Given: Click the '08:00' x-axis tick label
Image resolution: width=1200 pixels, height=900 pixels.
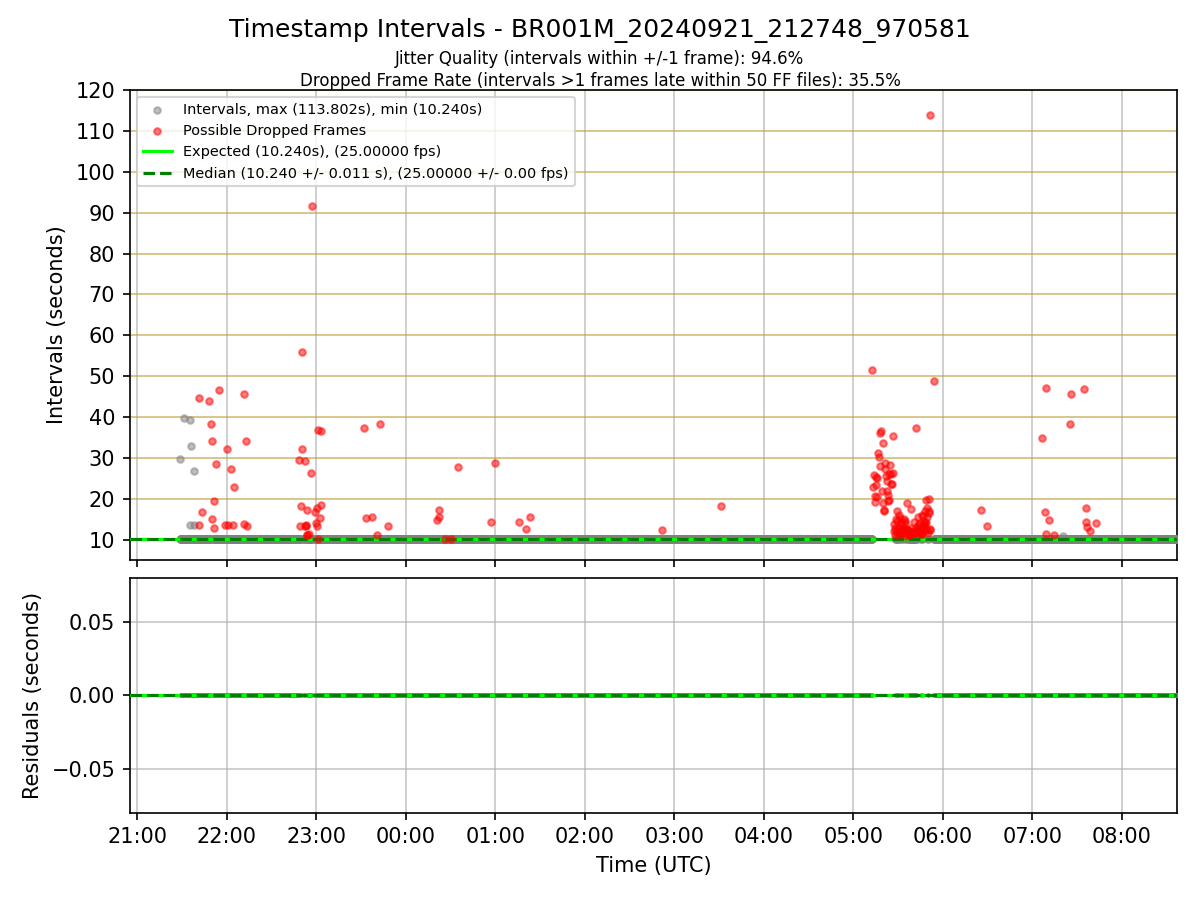Looking at the screenshot, I should (1122, 834).
